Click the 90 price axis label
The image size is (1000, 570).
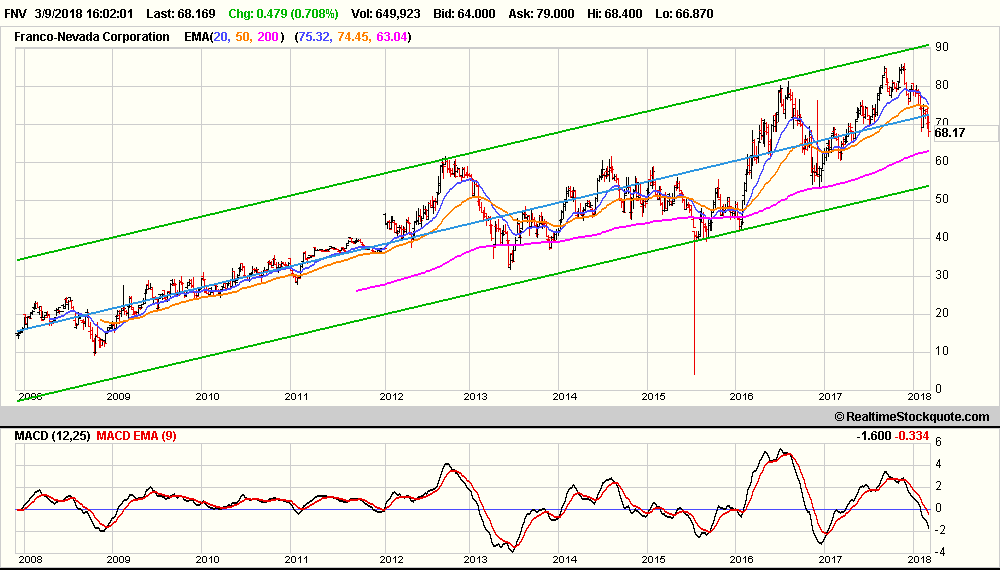click(941, 47)
